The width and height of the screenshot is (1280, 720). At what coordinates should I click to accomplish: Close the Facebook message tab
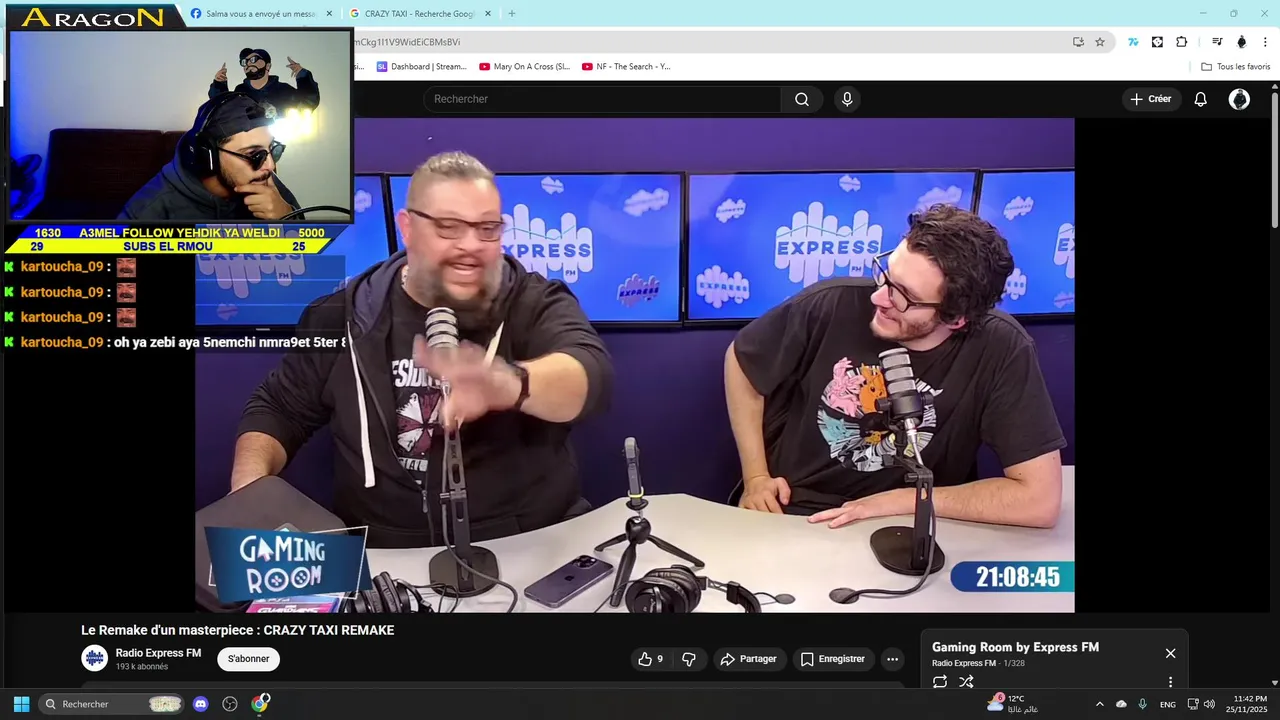coord(329,14)
